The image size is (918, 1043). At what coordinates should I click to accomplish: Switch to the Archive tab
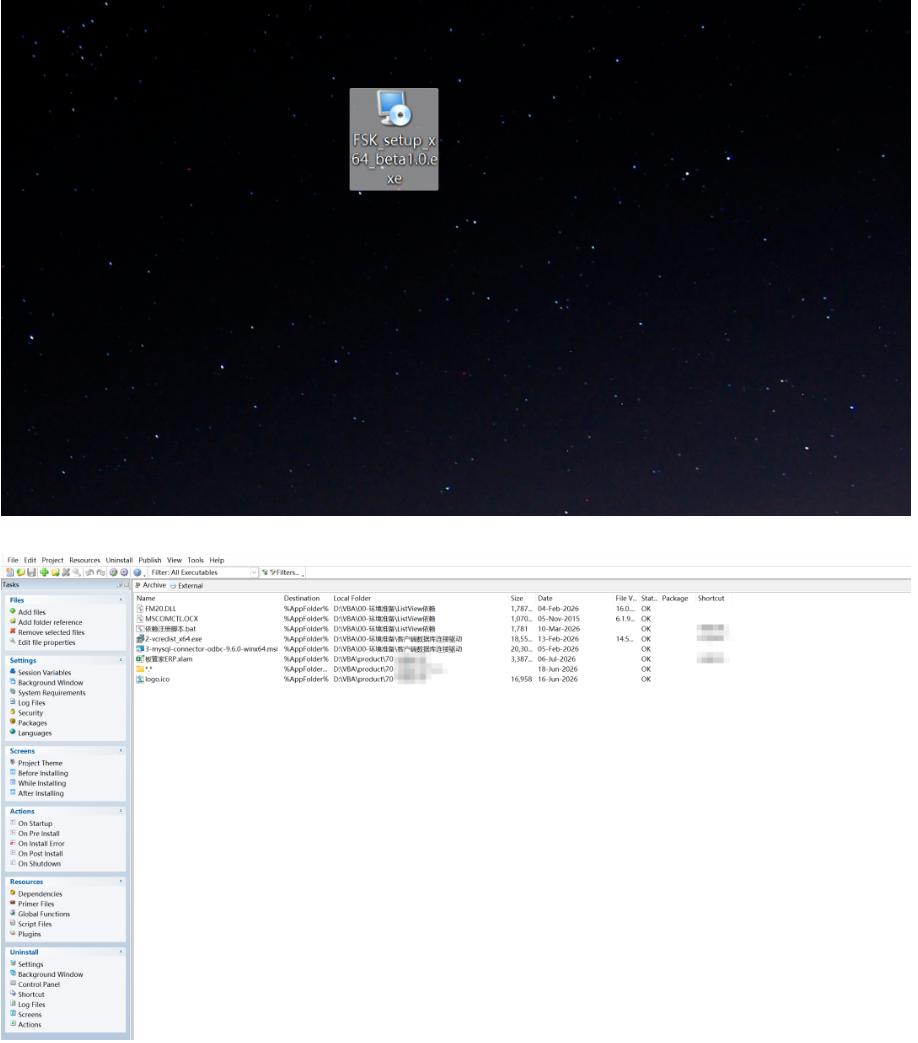pyautogui.click(x=151, y=585)
